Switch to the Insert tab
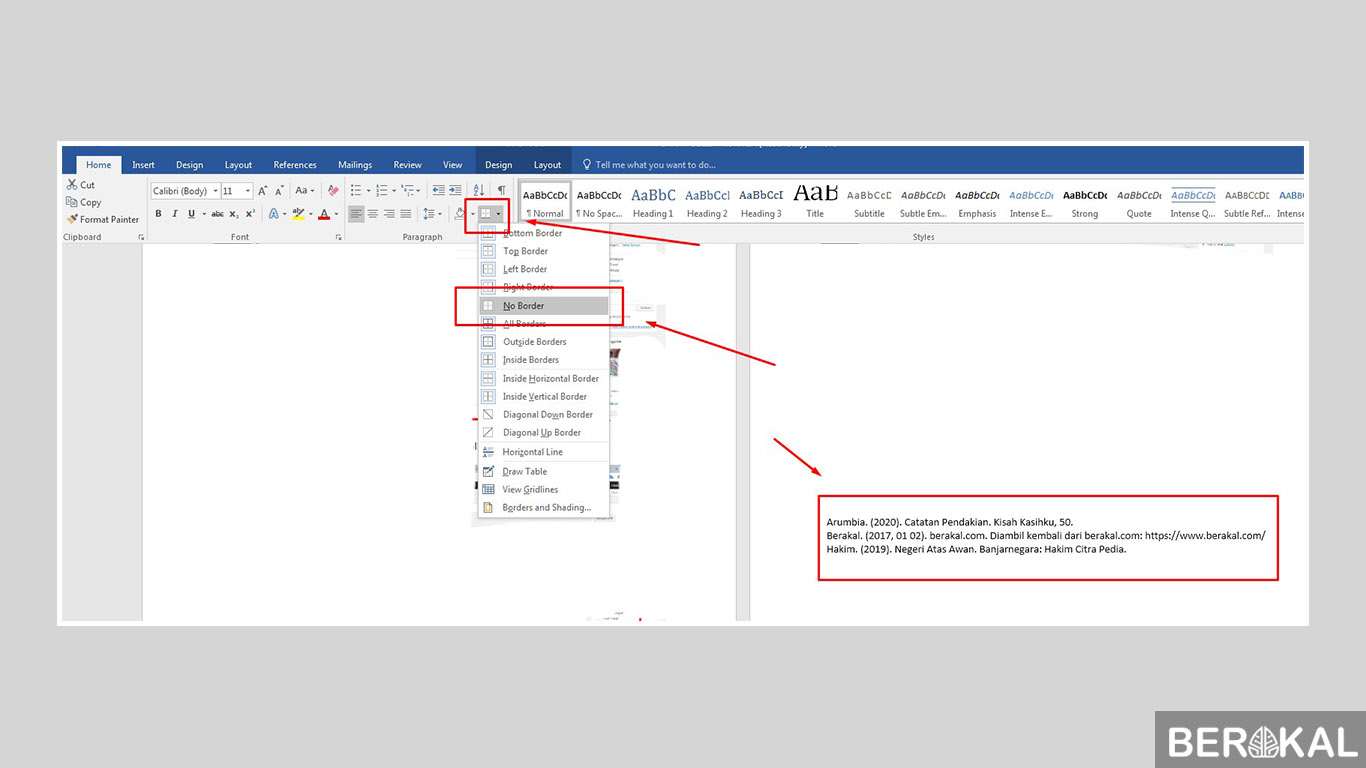 (143, 165)
